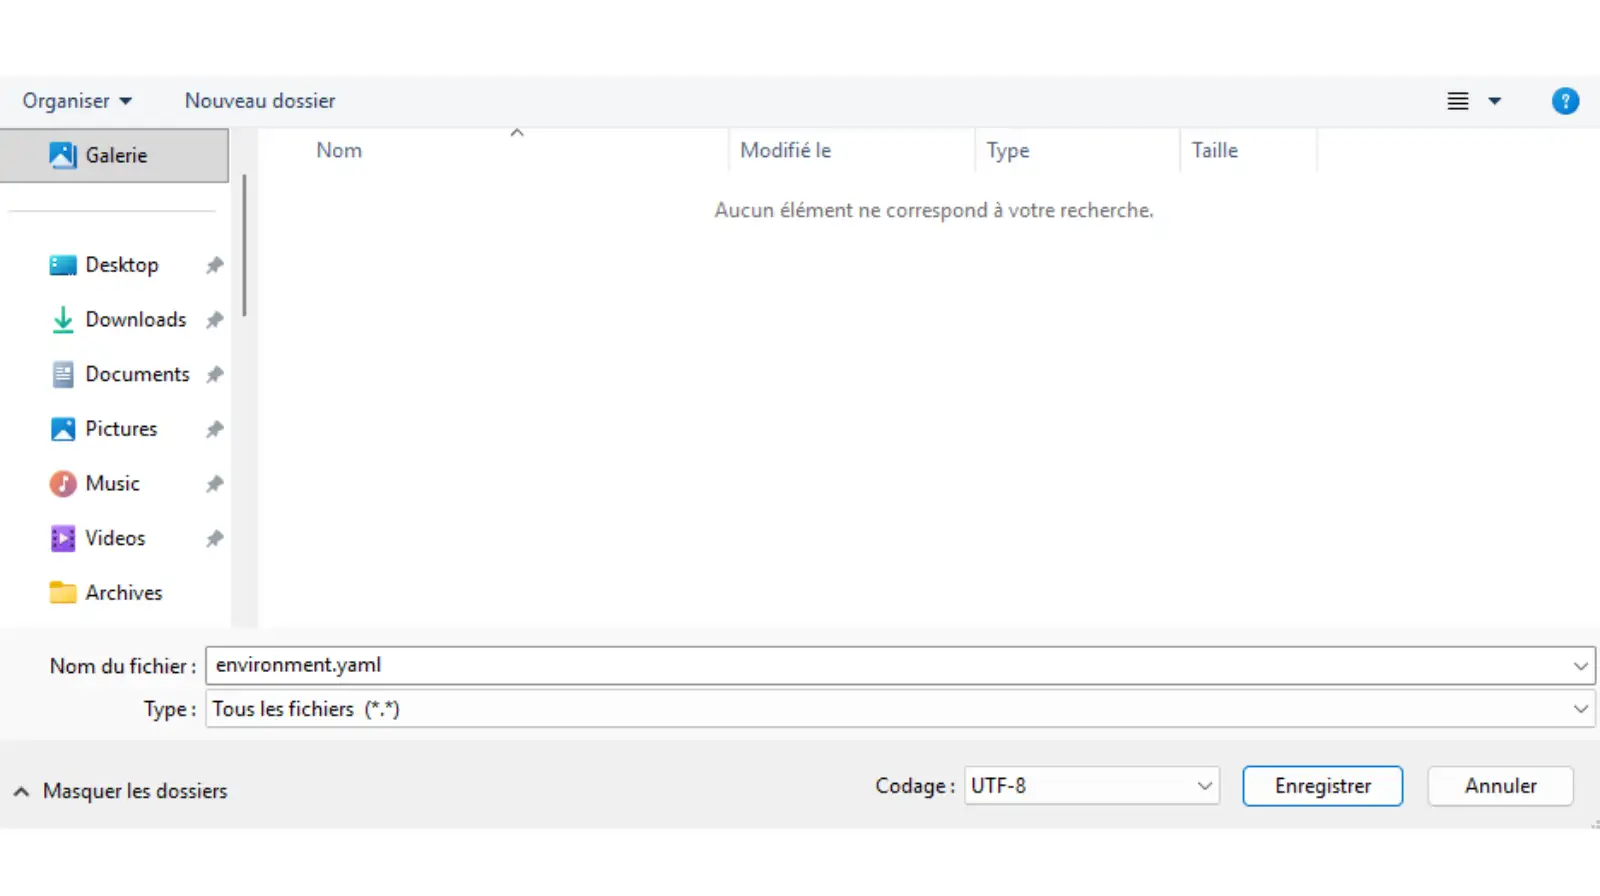Click the Annuler button
This screenshot has height=896, width=1600.
[x=1500, y=786]
